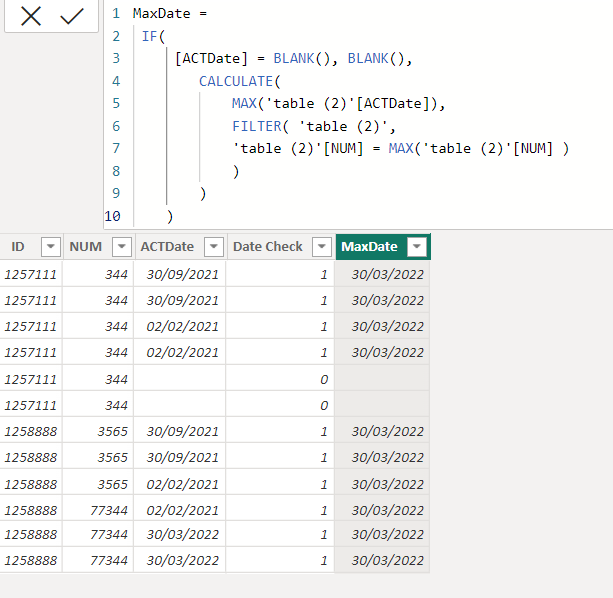The width and height of the screenshot is (613, 598).
Task: Click MAX('table (2)'[ACTDate]) on line 5
Action: click(334, 104)
